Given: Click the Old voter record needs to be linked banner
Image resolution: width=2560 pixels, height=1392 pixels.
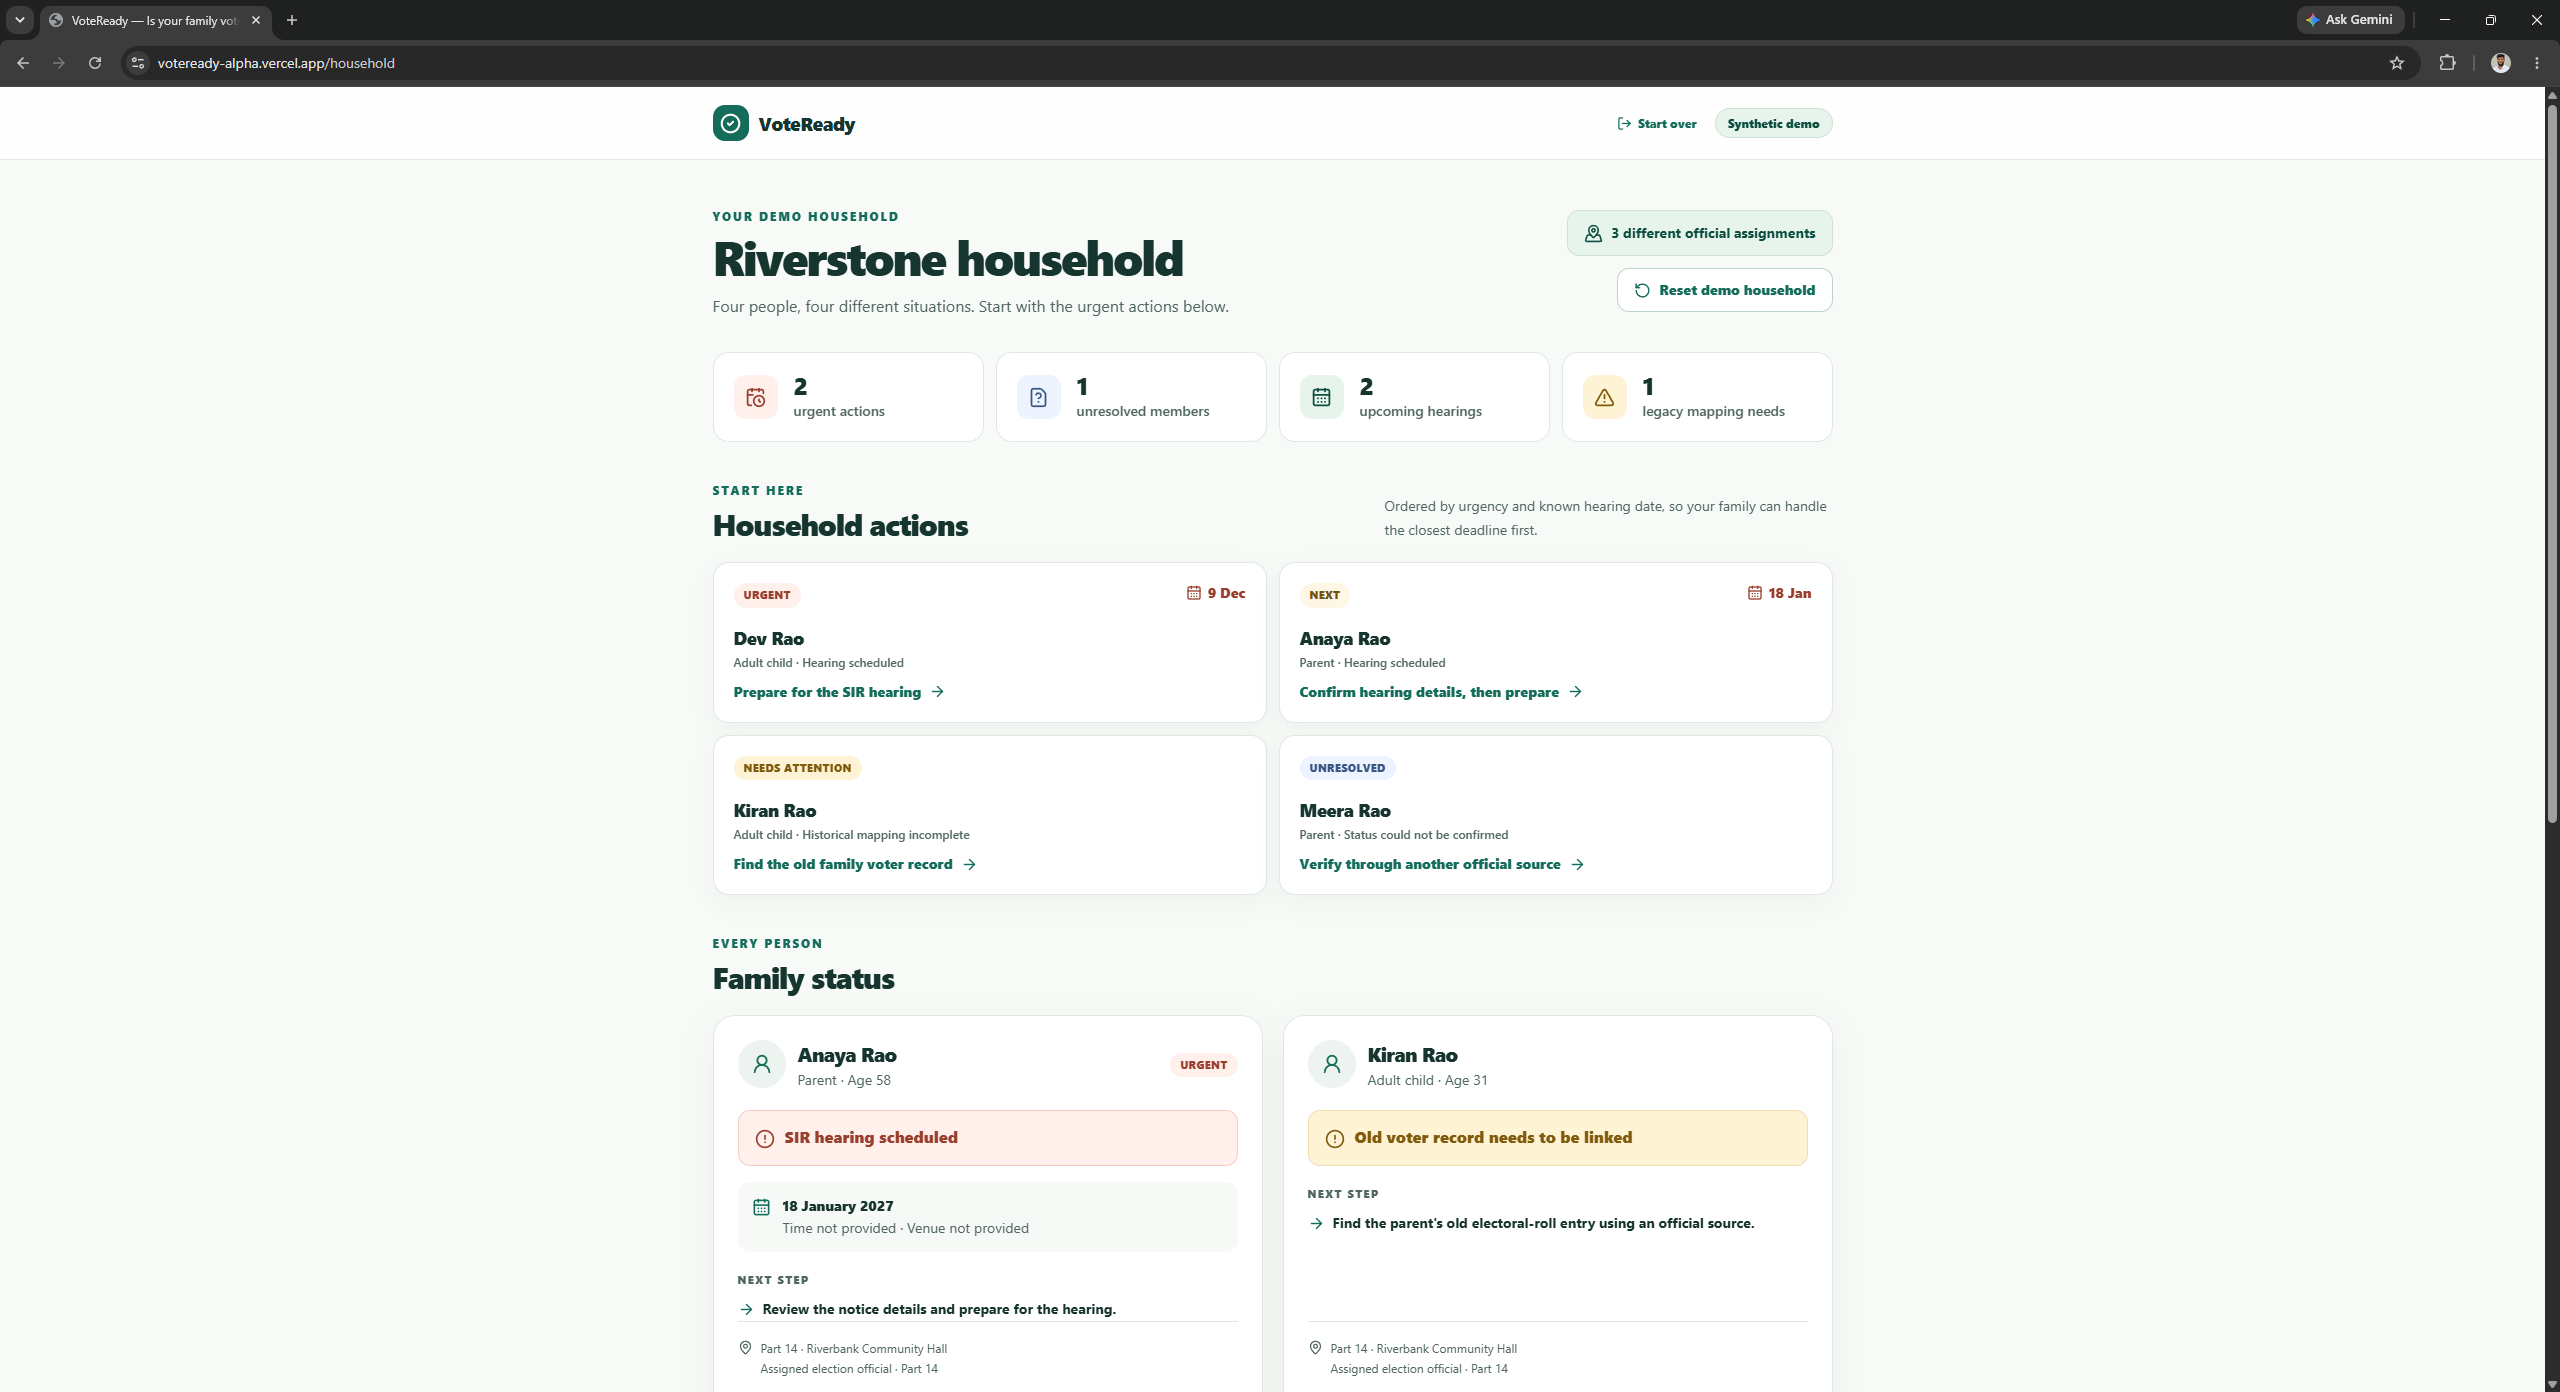Looking at the screenshot, I should coord(1557,1138).
